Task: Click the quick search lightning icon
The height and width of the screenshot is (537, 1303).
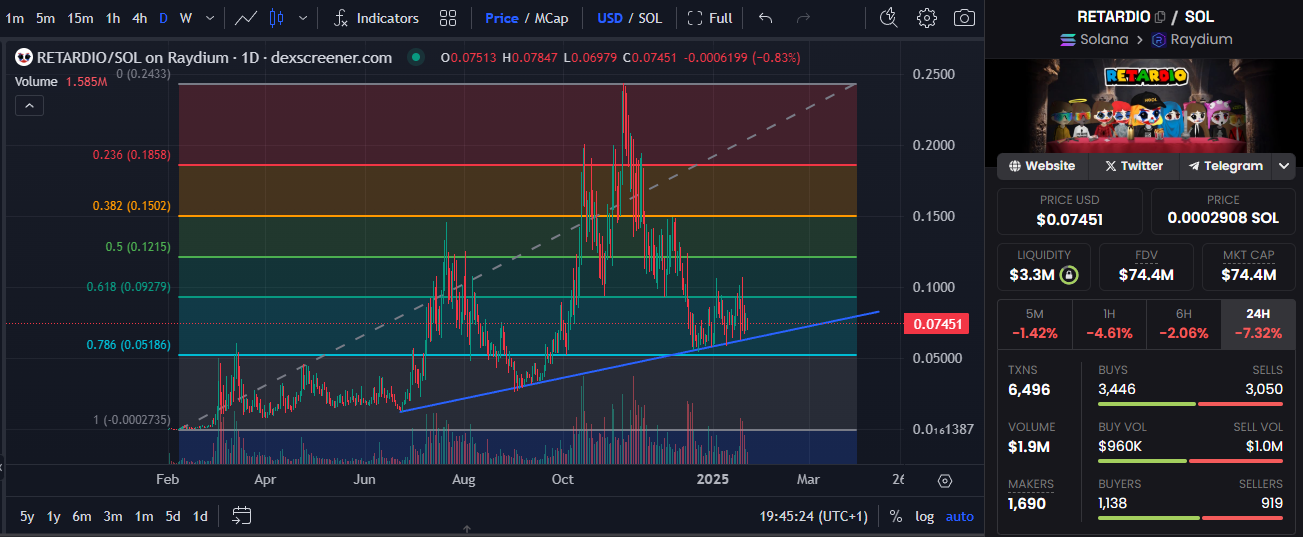Action: pyautogui.click(x=888, y=18)
